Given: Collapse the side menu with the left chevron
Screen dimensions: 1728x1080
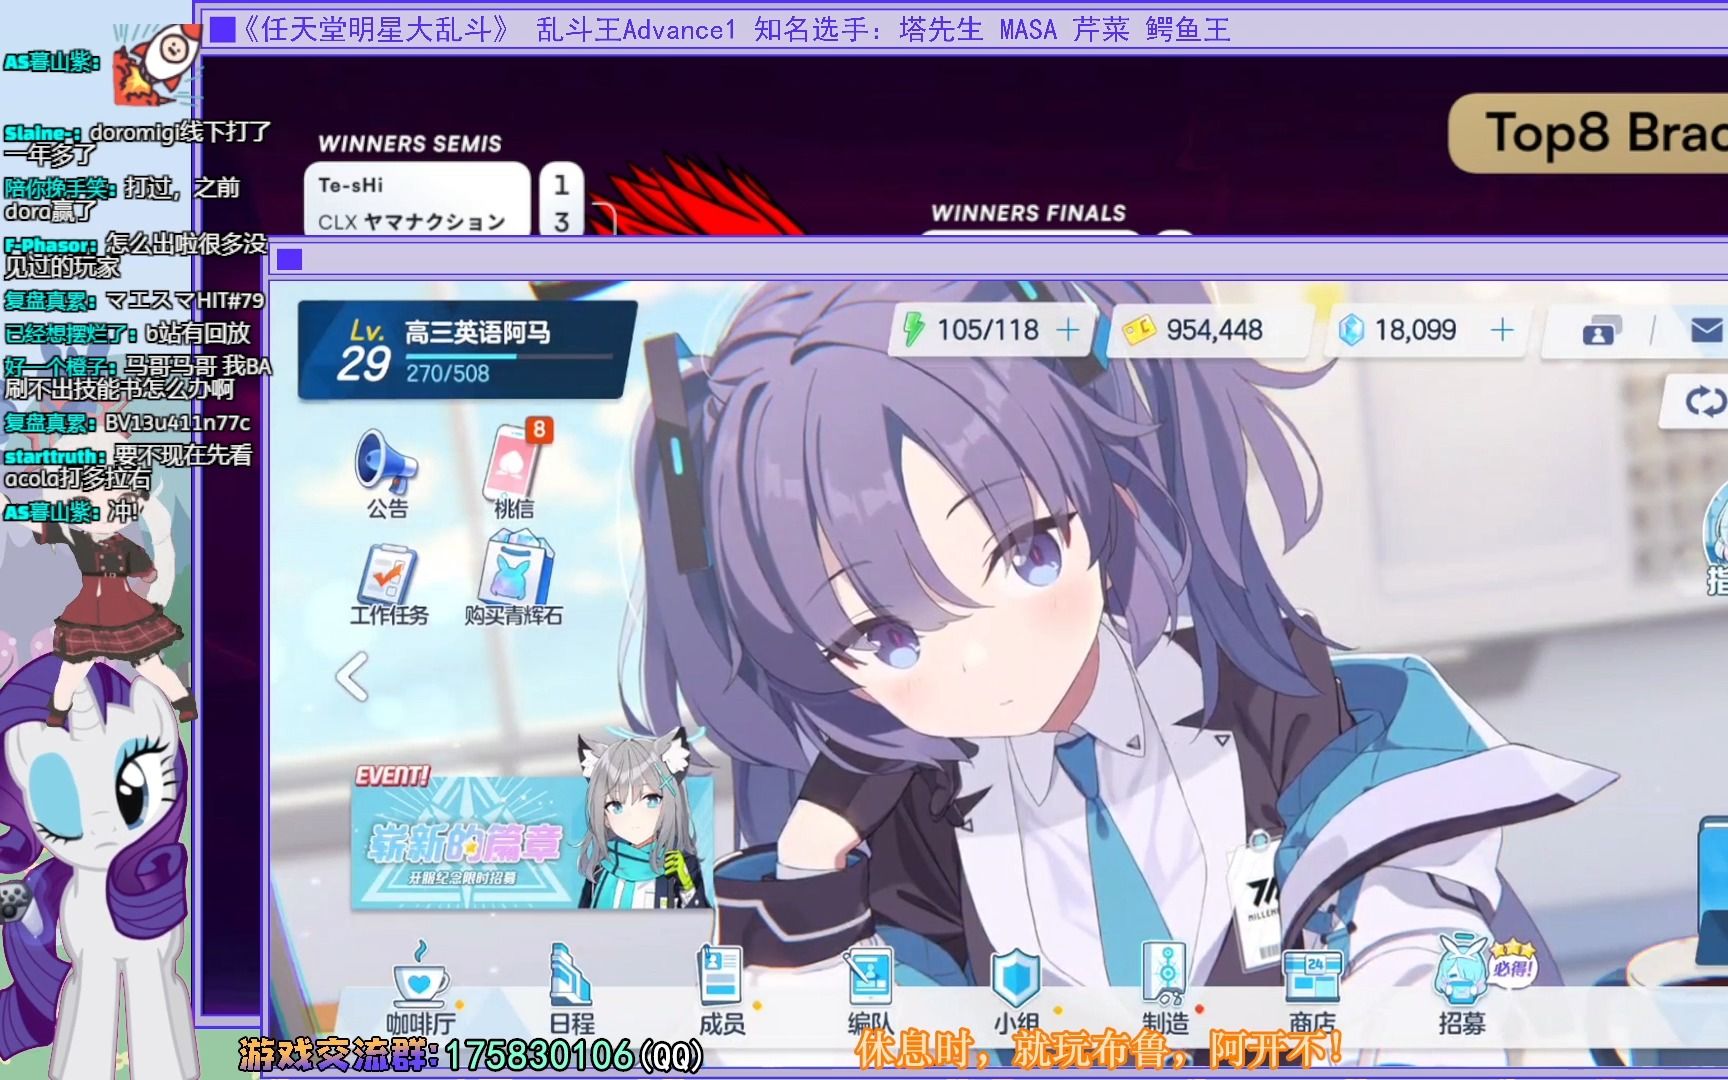Looking at the screenshot, I should (x=352, y=677).
